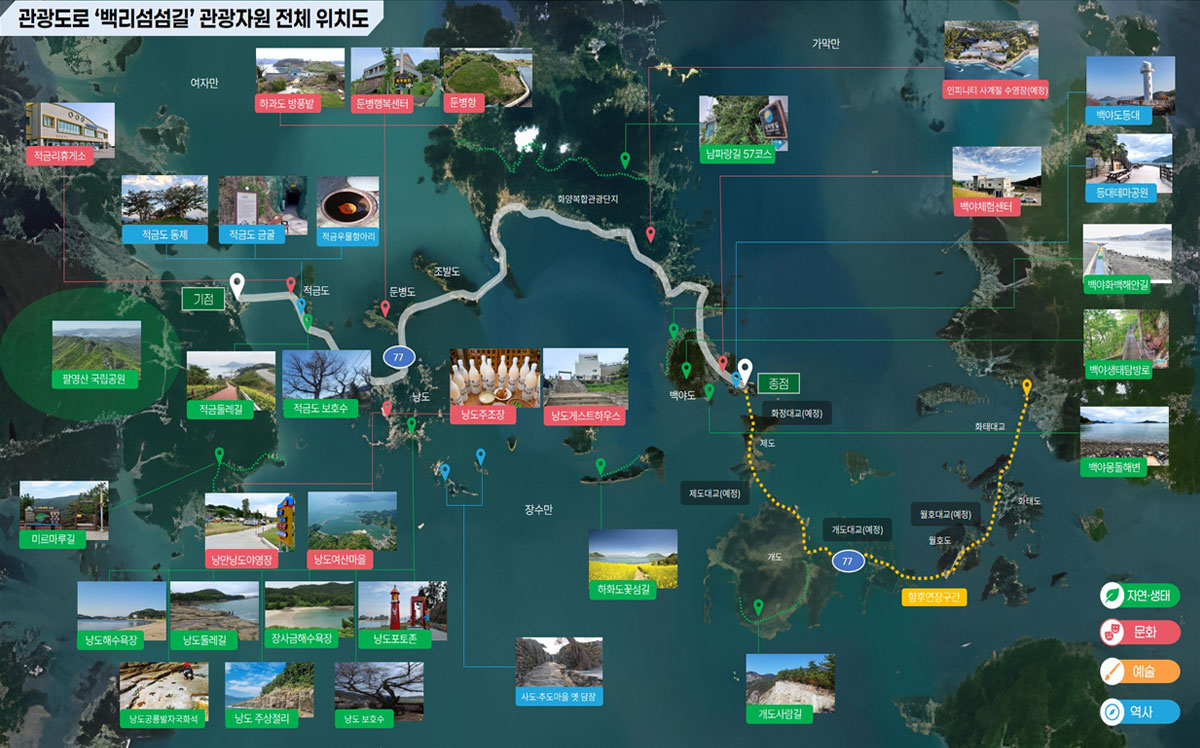The height and width of the screenshot is (748, 1200).
Task: Click the yellow 향후연장구간 label
Action: click(x=934, y=597)
